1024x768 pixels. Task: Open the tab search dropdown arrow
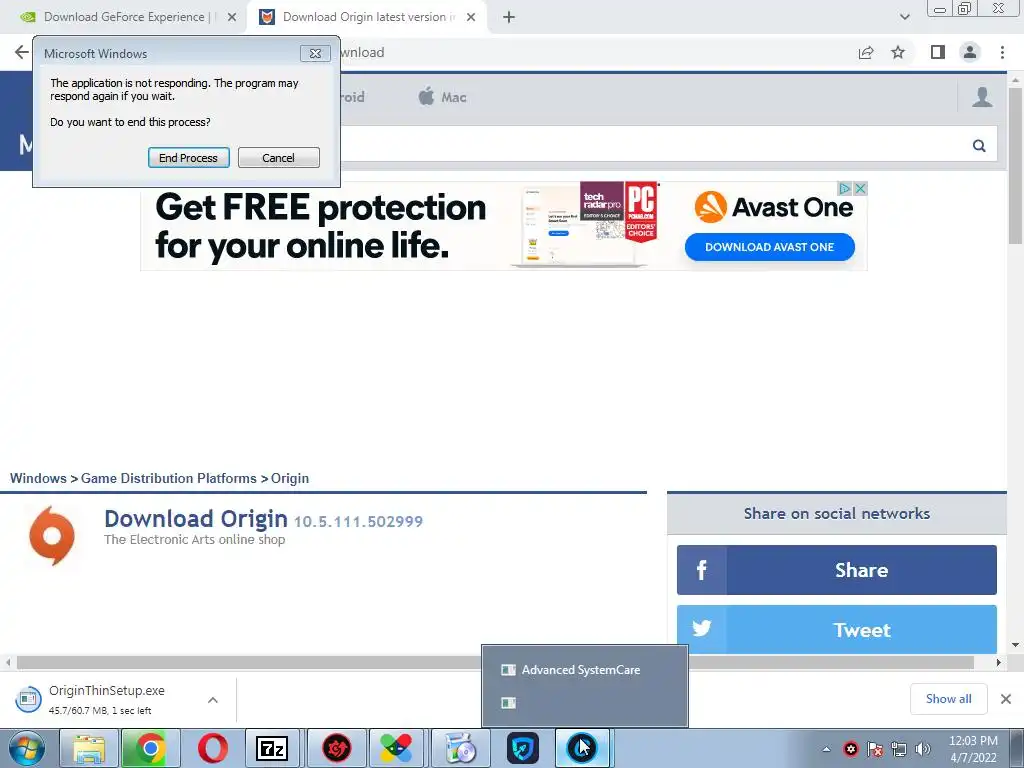click(x=904, y=17)
